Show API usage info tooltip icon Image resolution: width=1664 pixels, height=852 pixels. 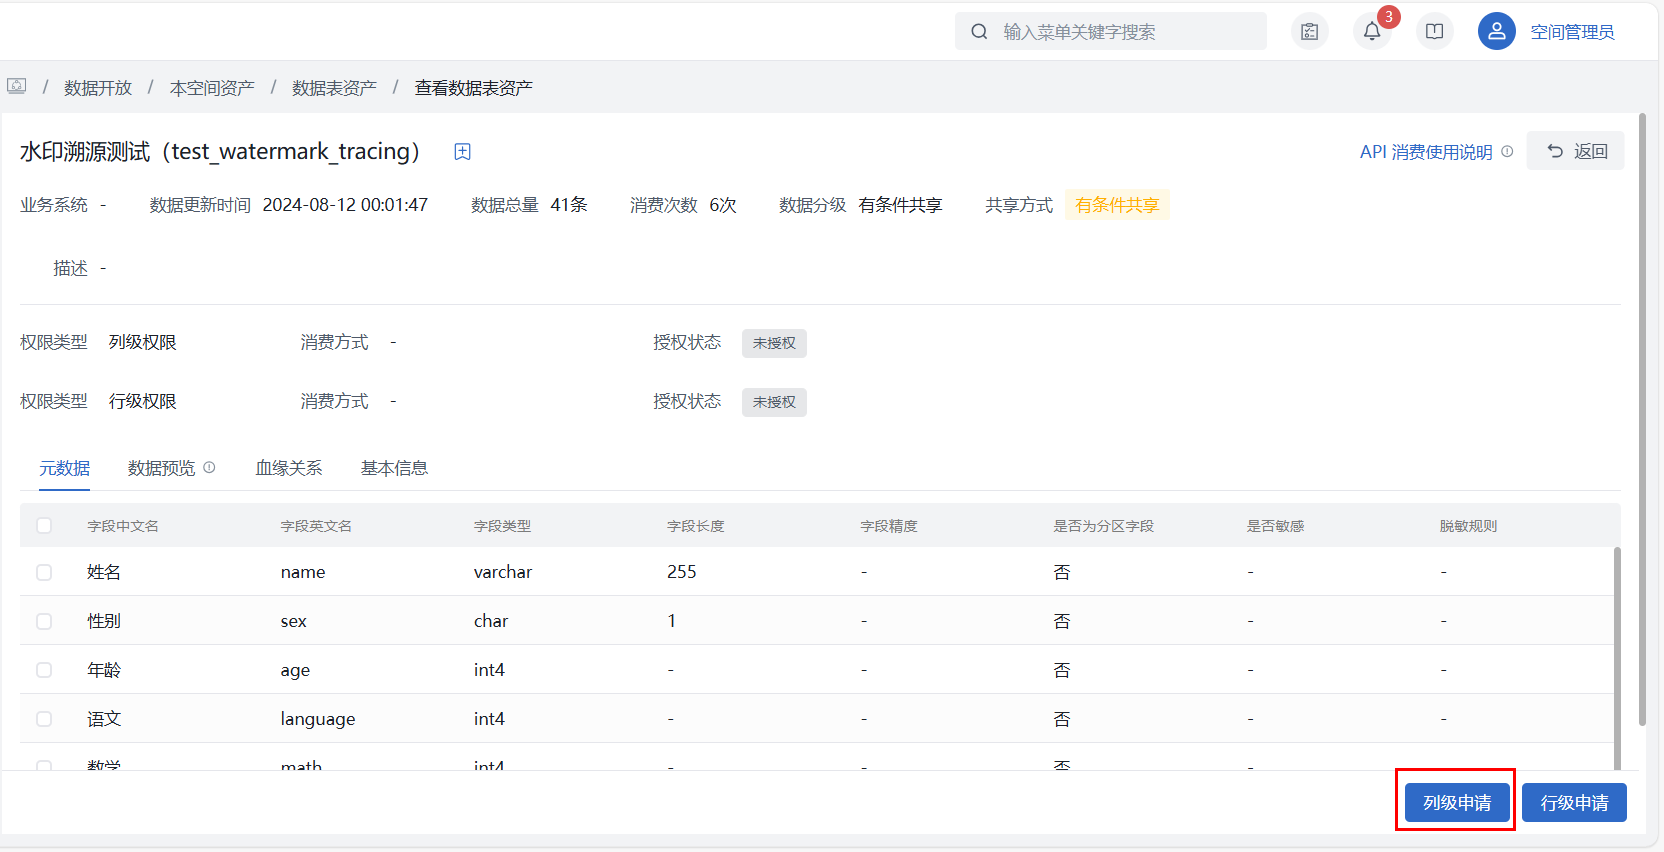pyautogui.click(x=1507, y=152)
